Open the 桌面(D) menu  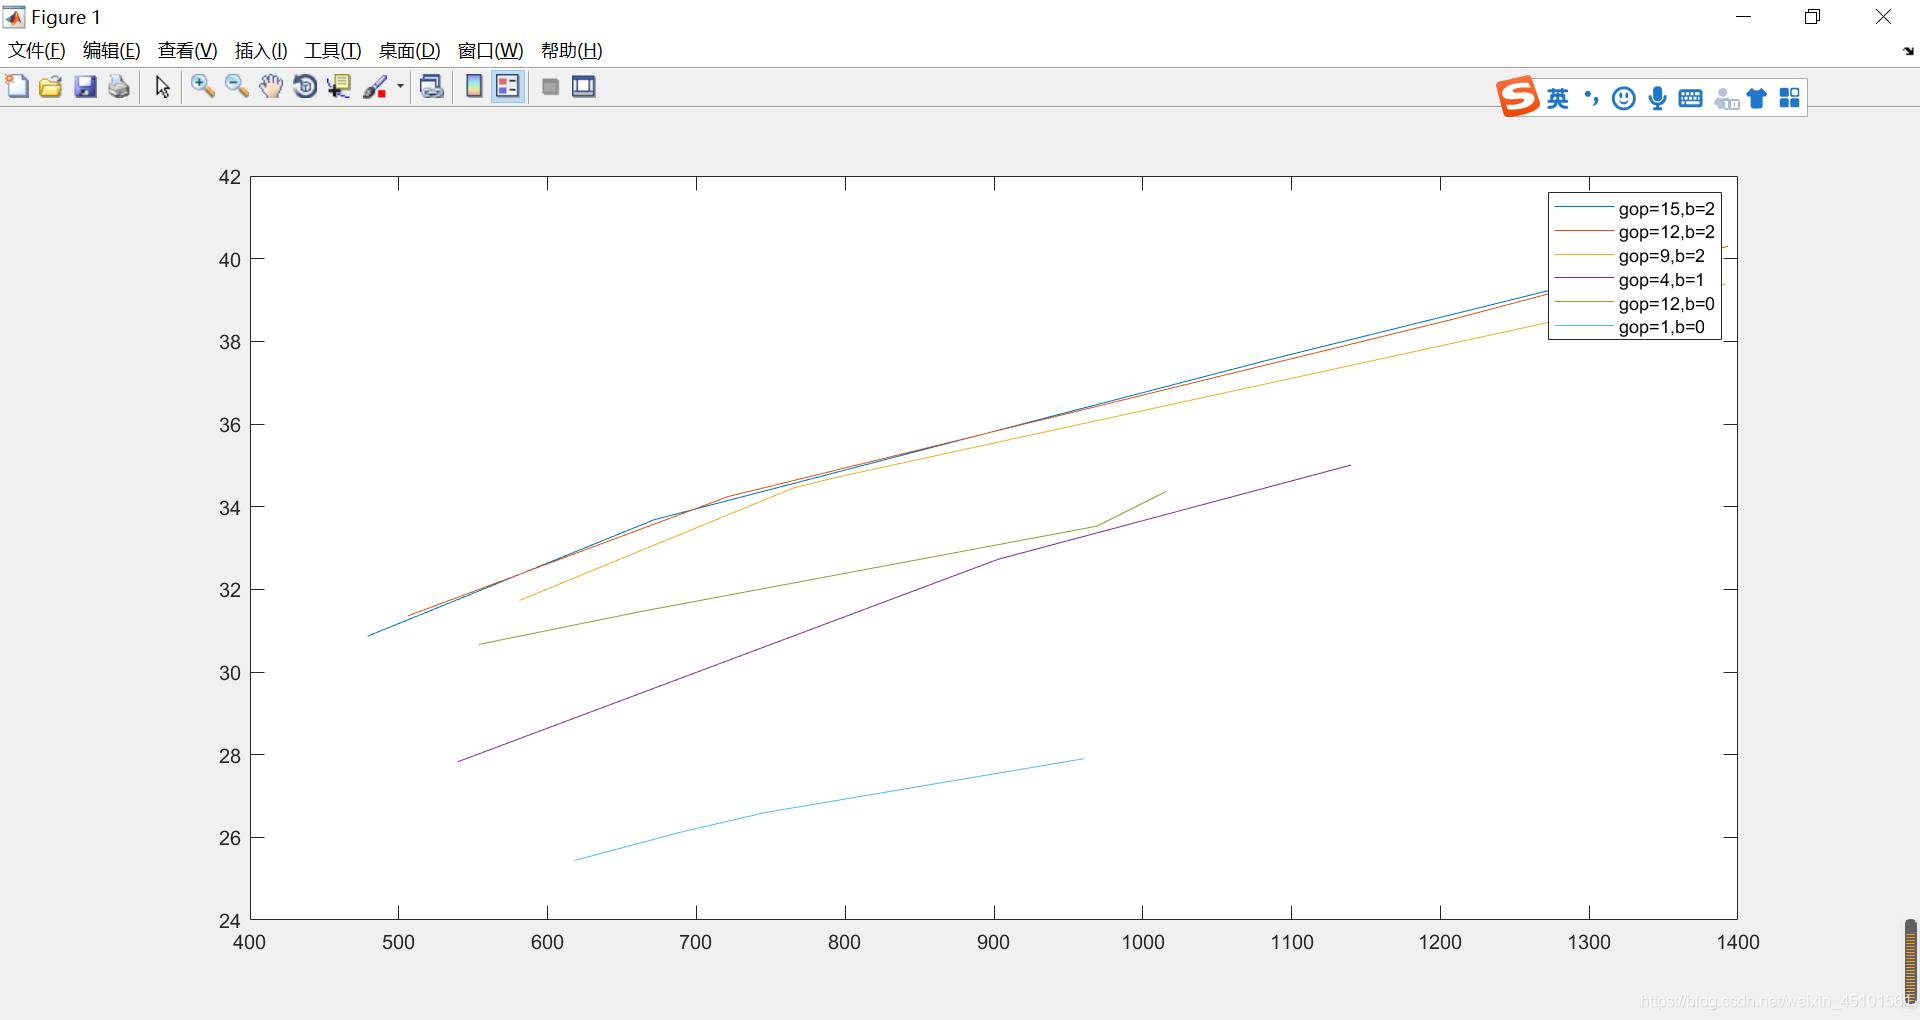409,51
